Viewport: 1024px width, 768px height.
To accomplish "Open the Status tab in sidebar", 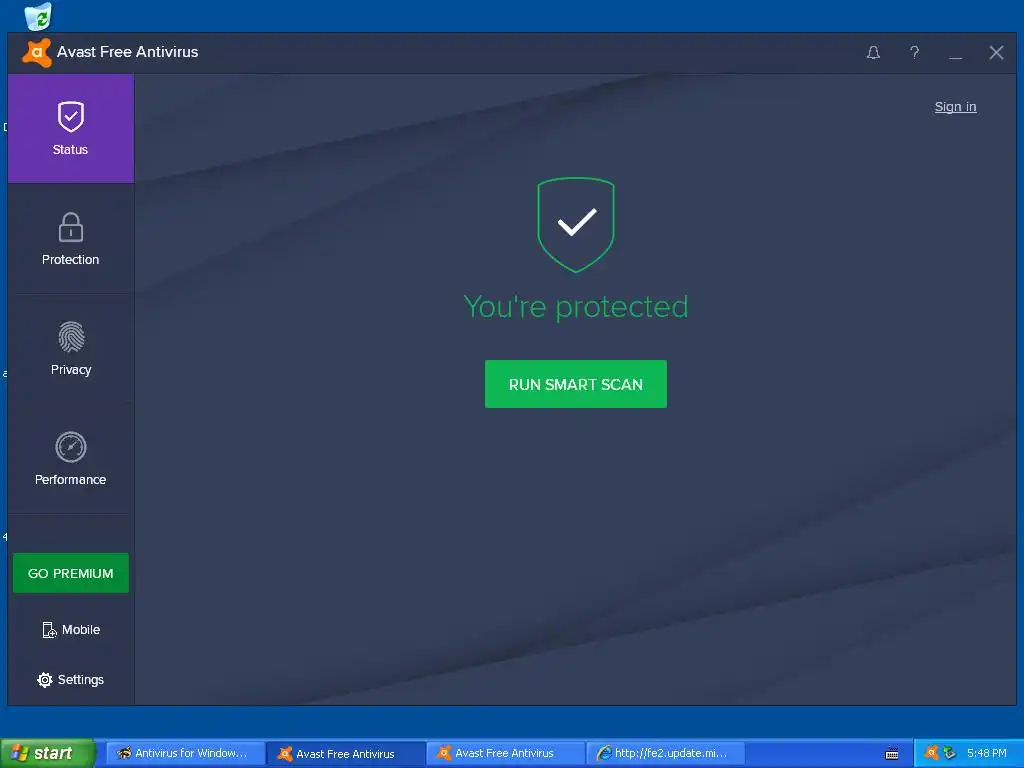I will pos(71,128).
